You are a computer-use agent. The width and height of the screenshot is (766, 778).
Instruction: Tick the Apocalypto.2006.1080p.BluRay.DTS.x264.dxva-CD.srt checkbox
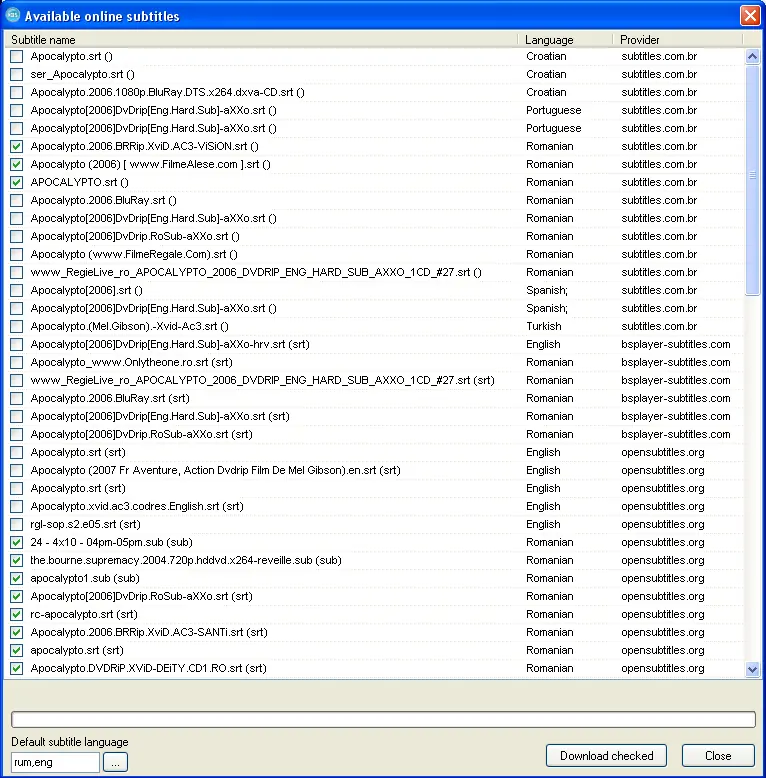click(x=16, y=92)
